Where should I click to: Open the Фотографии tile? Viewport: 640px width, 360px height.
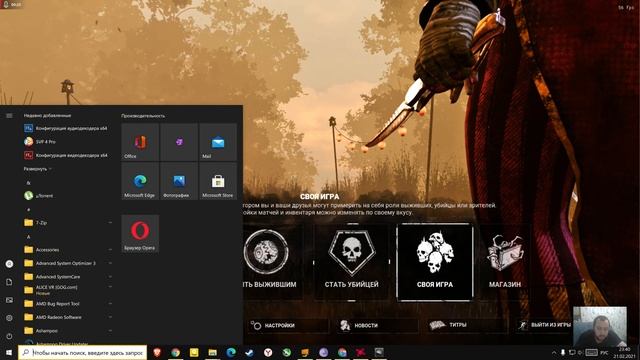179,181
